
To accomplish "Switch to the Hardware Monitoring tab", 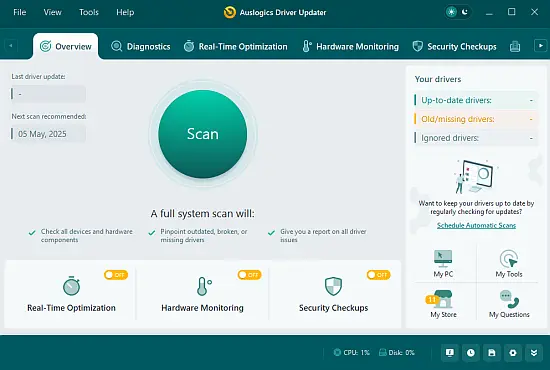I will [x=350, y=46].
